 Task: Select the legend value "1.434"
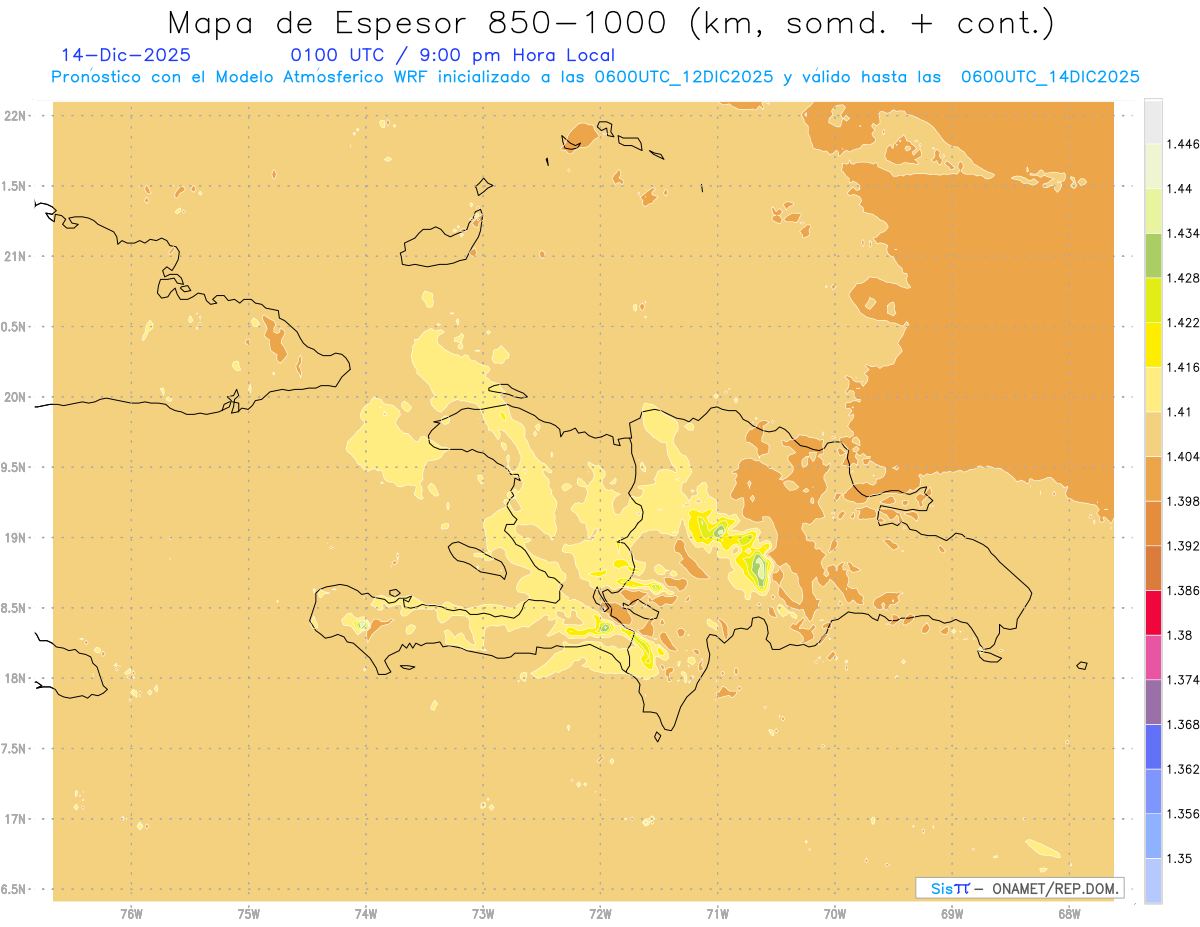[x=1183, y=233]
